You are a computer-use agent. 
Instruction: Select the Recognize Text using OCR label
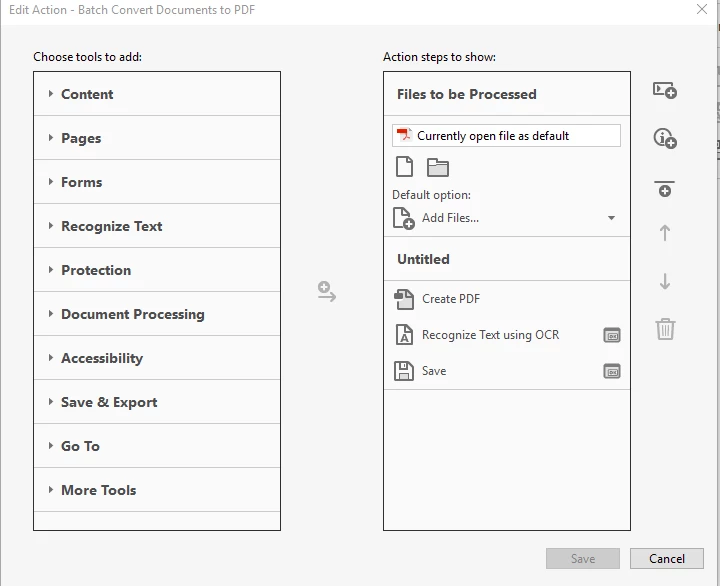click(490, 335)
